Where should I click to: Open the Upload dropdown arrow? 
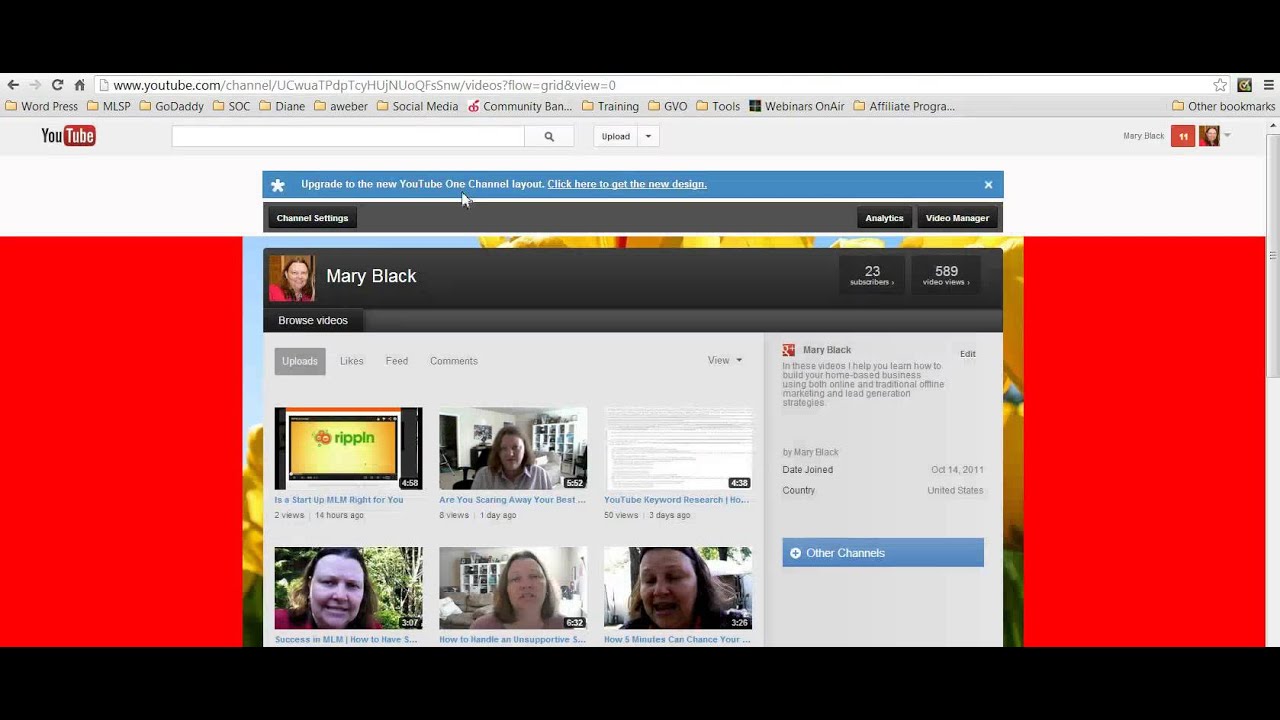(648, 136)
